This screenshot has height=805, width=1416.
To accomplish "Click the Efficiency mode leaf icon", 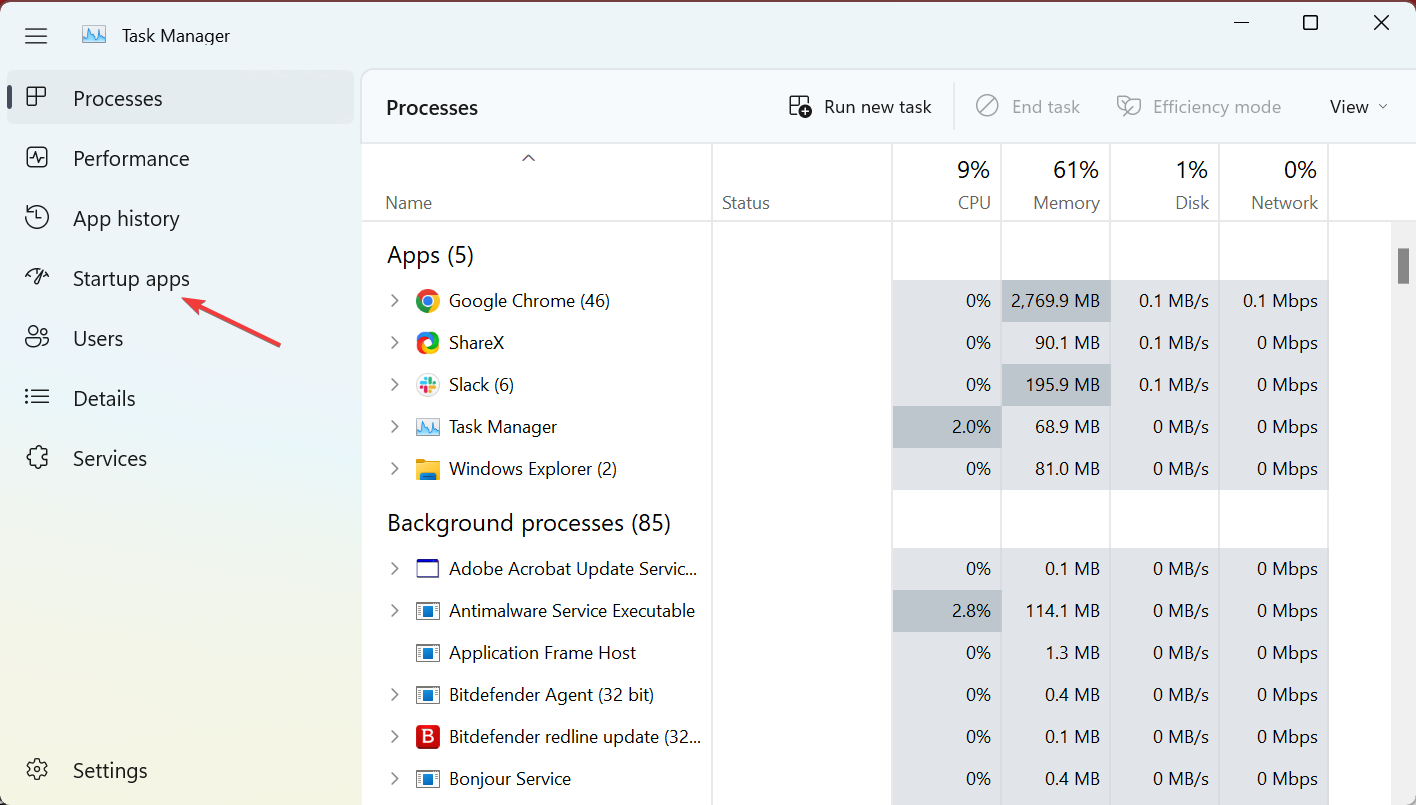I will (x=1129, y=107).
